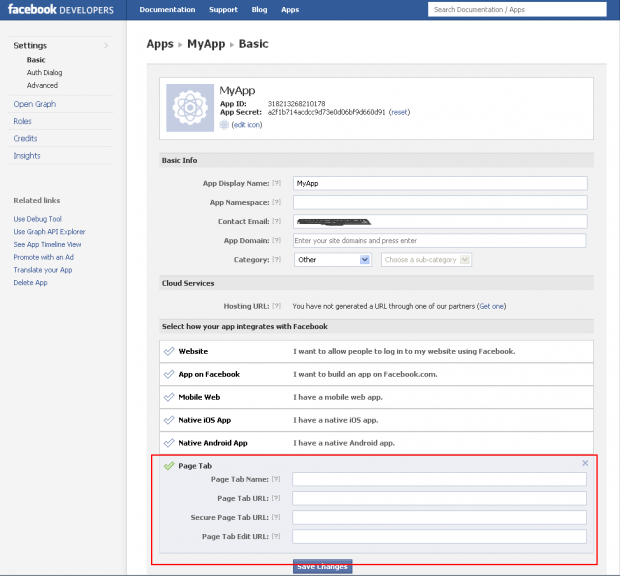Click the App on Facebook checkmark icon
This screenshot has width=620, height=576.
point(169,374)
